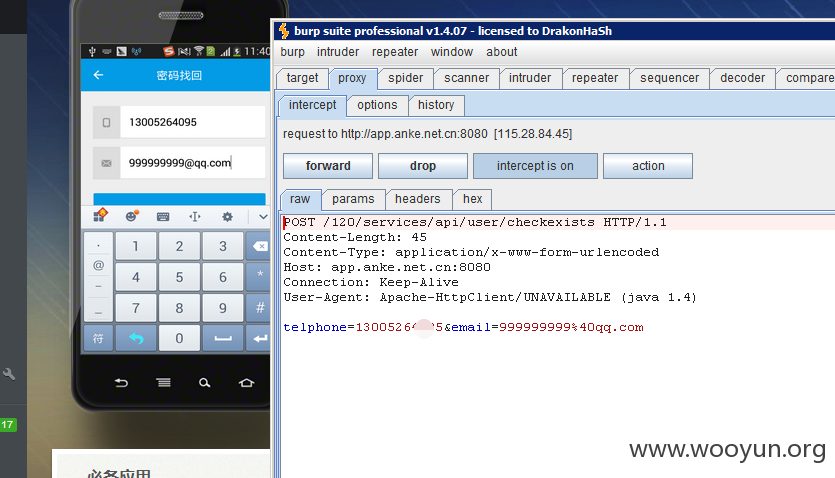Show the raw request view tab
The image size is (835, 478).
pyautogui.click(x=300, y=199)
